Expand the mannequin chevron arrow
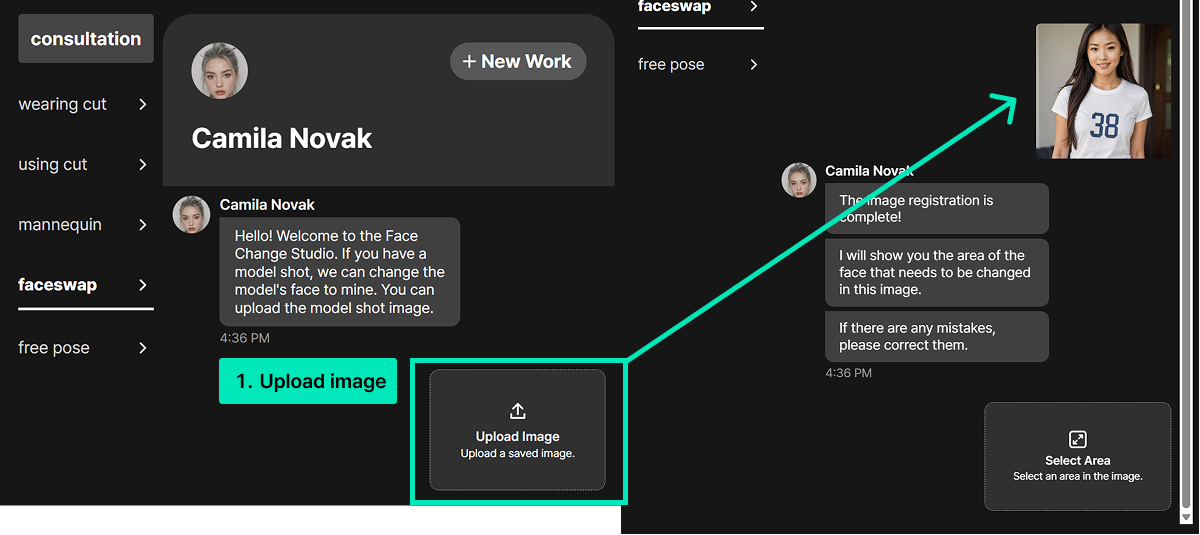Image resolution: width=1200 pixels, height=535 pixels. (143, 224)
